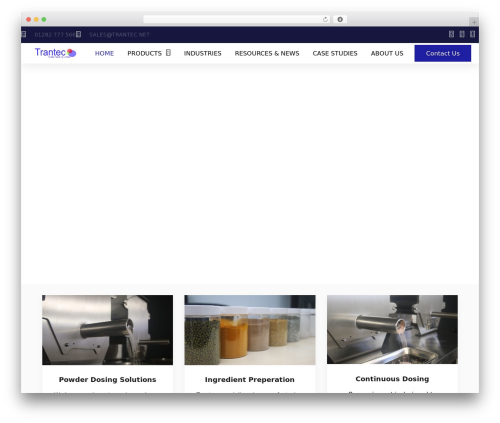Open the Ingredient Preperation image
Image resolution: width=500 pixels, height=423 pixels.
click(x=250, y=330)
